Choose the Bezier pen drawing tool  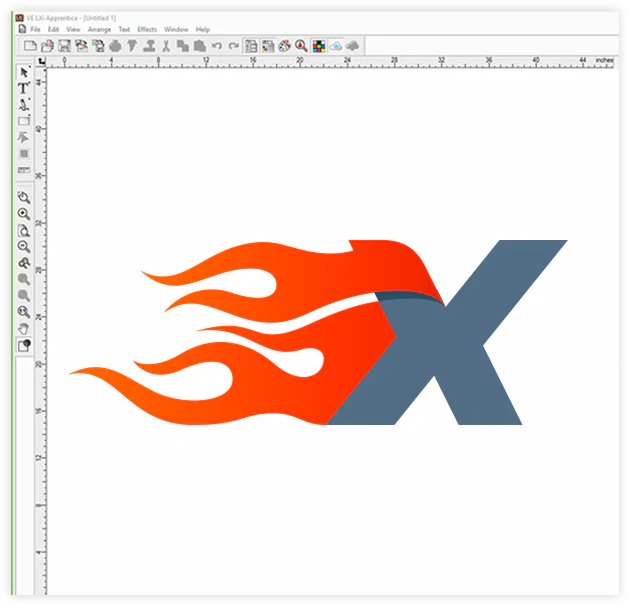point(24,104)
